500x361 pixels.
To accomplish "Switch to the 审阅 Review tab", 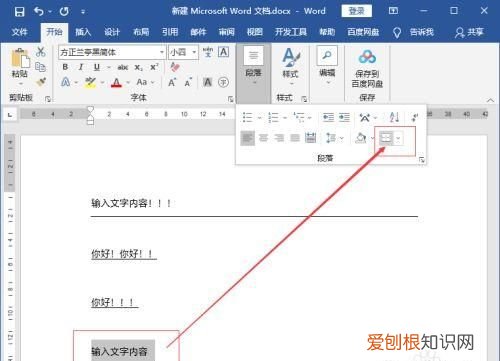I will tap(227, 32).
